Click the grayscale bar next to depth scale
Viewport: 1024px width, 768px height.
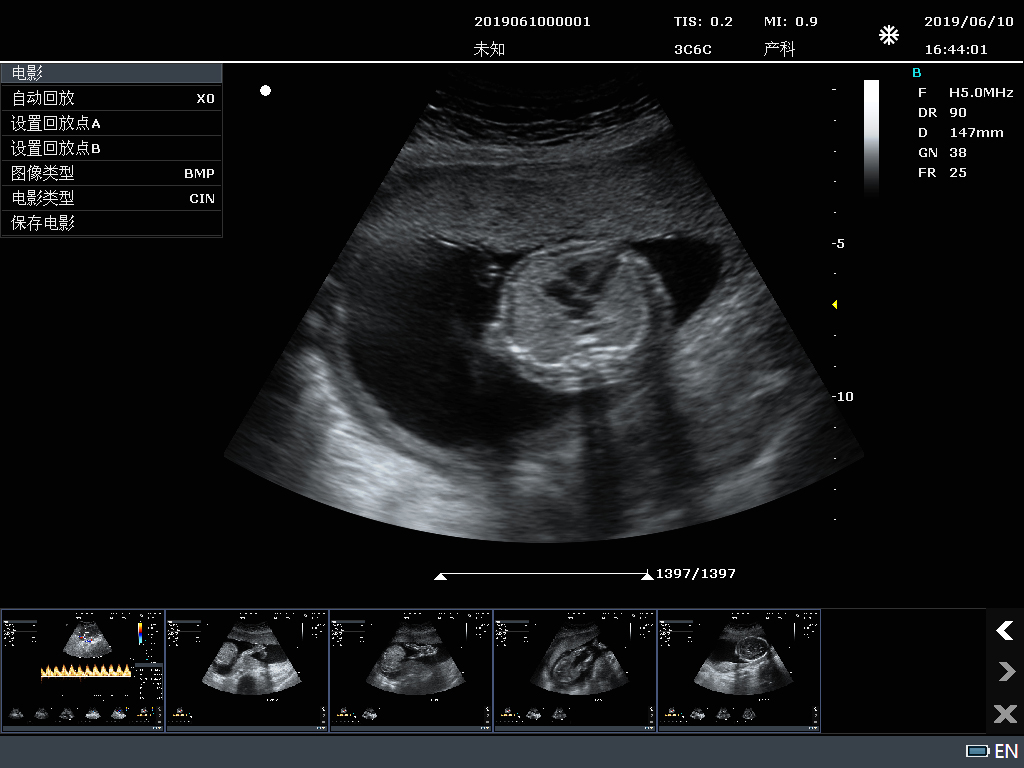[x=871, y=135]
